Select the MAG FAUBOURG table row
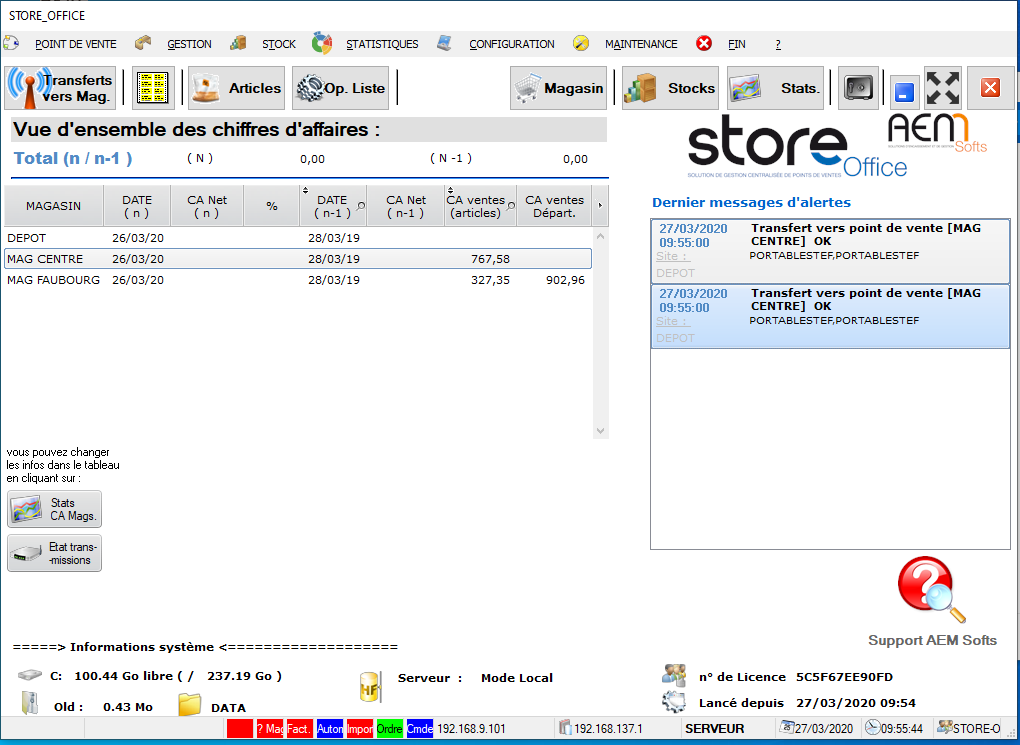 coord(298,280)
